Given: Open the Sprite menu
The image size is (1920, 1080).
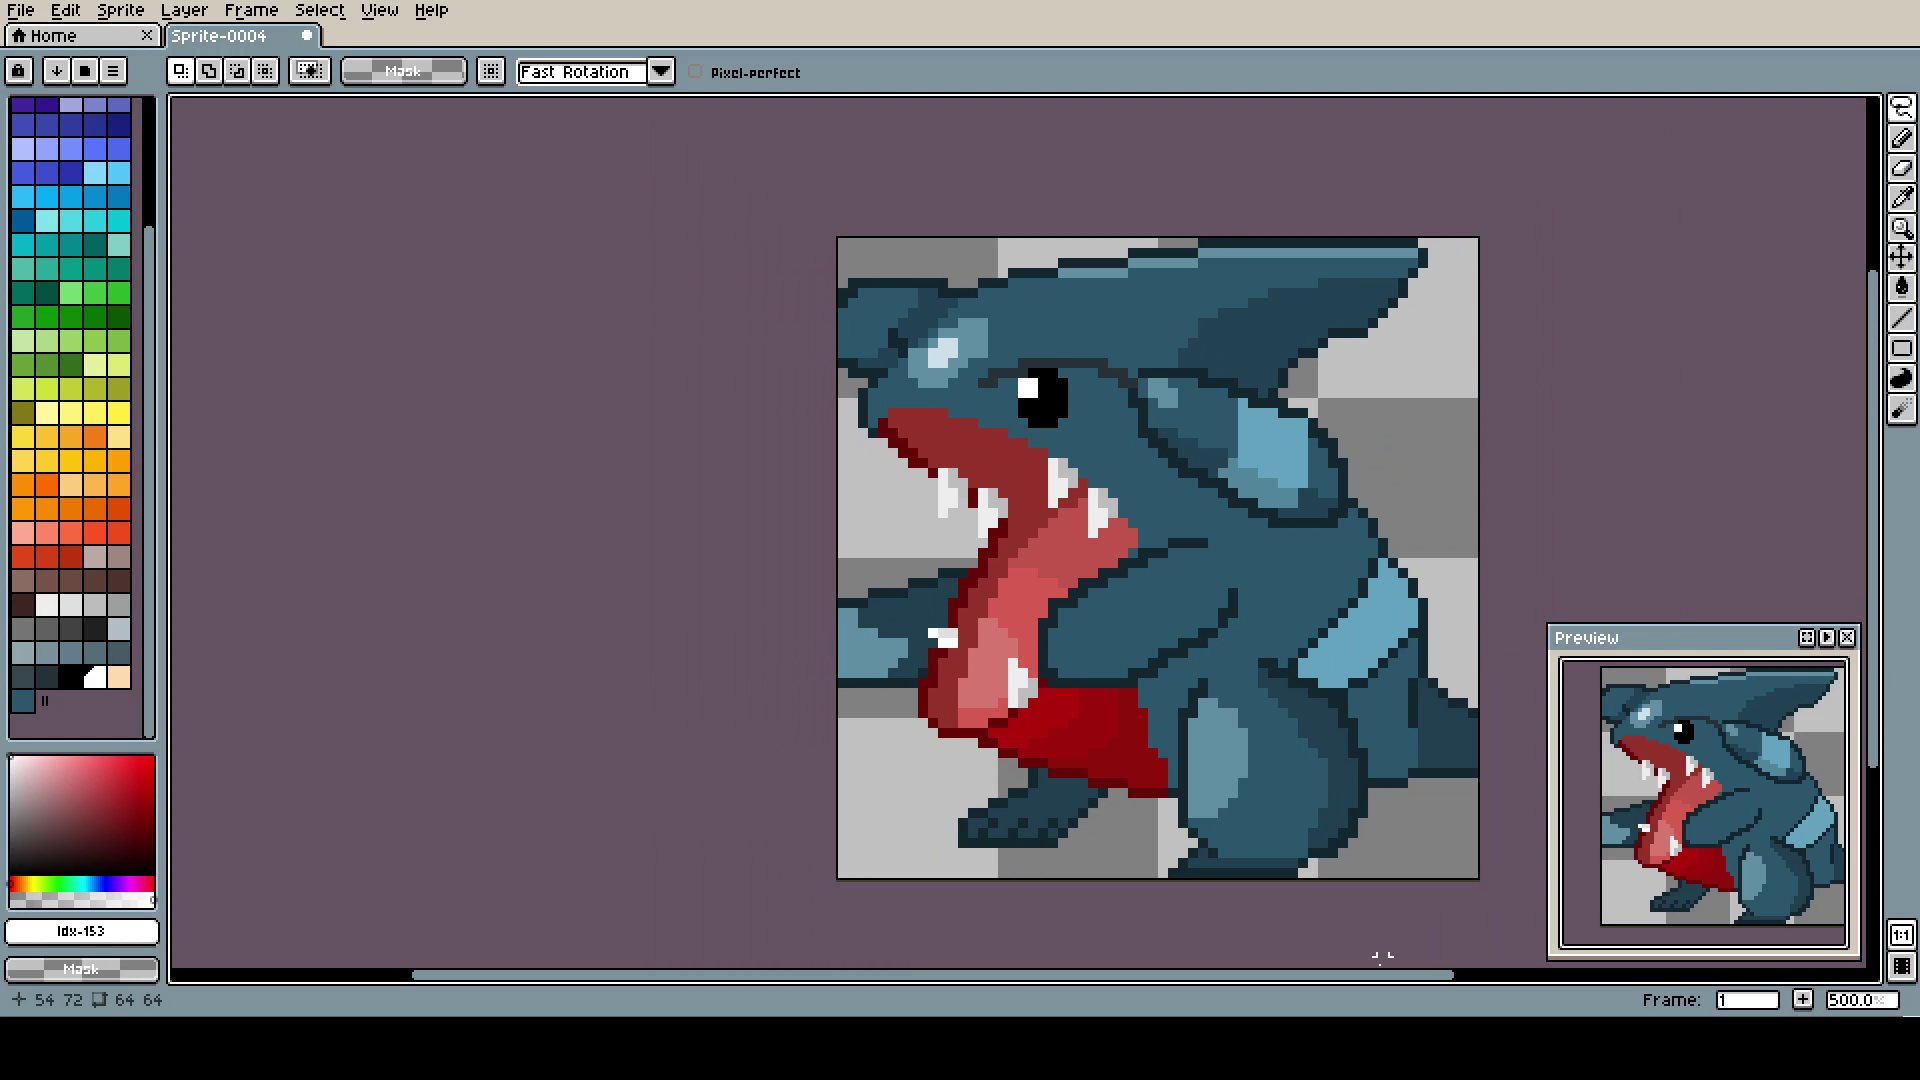Looking at the screenshot, I should click(120, 10).
